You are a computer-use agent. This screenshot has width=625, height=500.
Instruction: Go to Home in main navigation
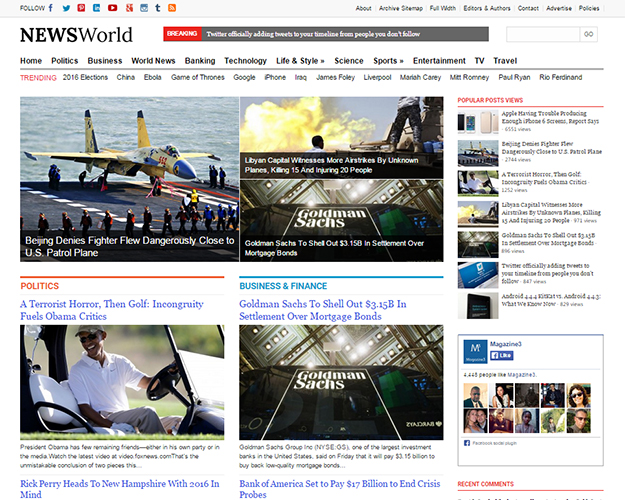(31, 61)
